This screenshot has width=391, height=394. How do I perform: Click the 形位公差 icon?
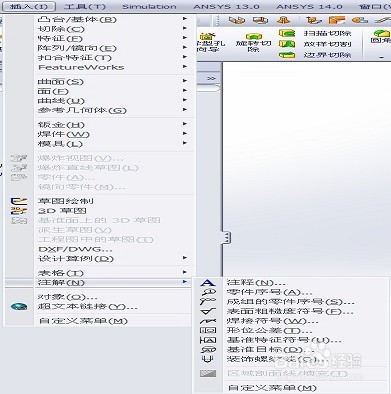208,331
